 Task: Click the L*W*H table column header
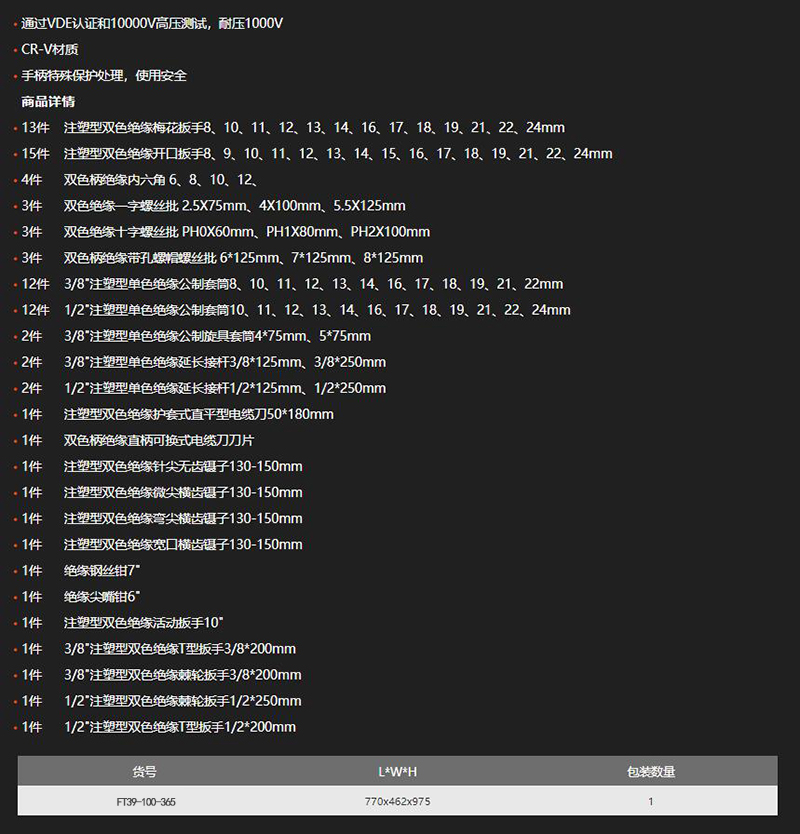coord(397,771)
